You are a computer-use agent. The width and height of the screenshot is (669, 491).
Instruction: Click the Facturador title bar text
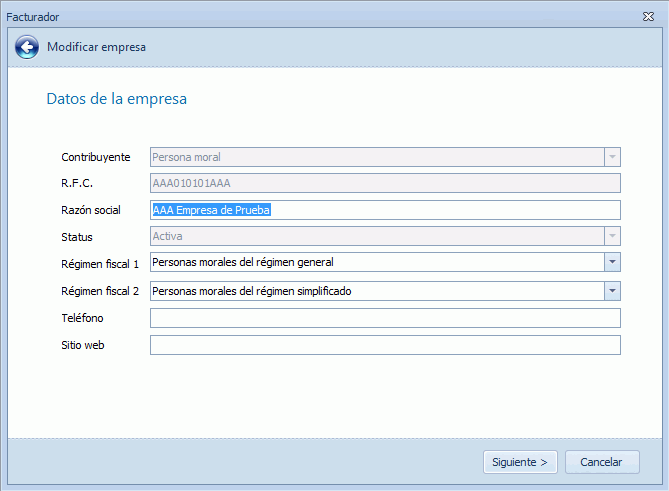pyautogui.click(x=31, y=17)
